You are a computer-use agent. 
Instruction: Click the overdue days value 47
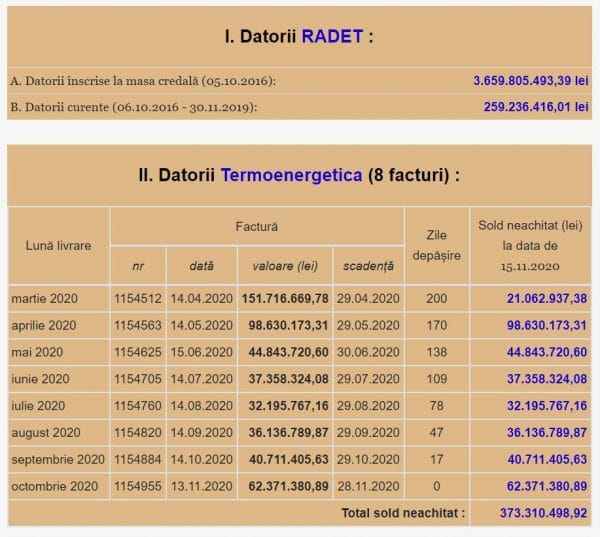(x=437, y=433)
